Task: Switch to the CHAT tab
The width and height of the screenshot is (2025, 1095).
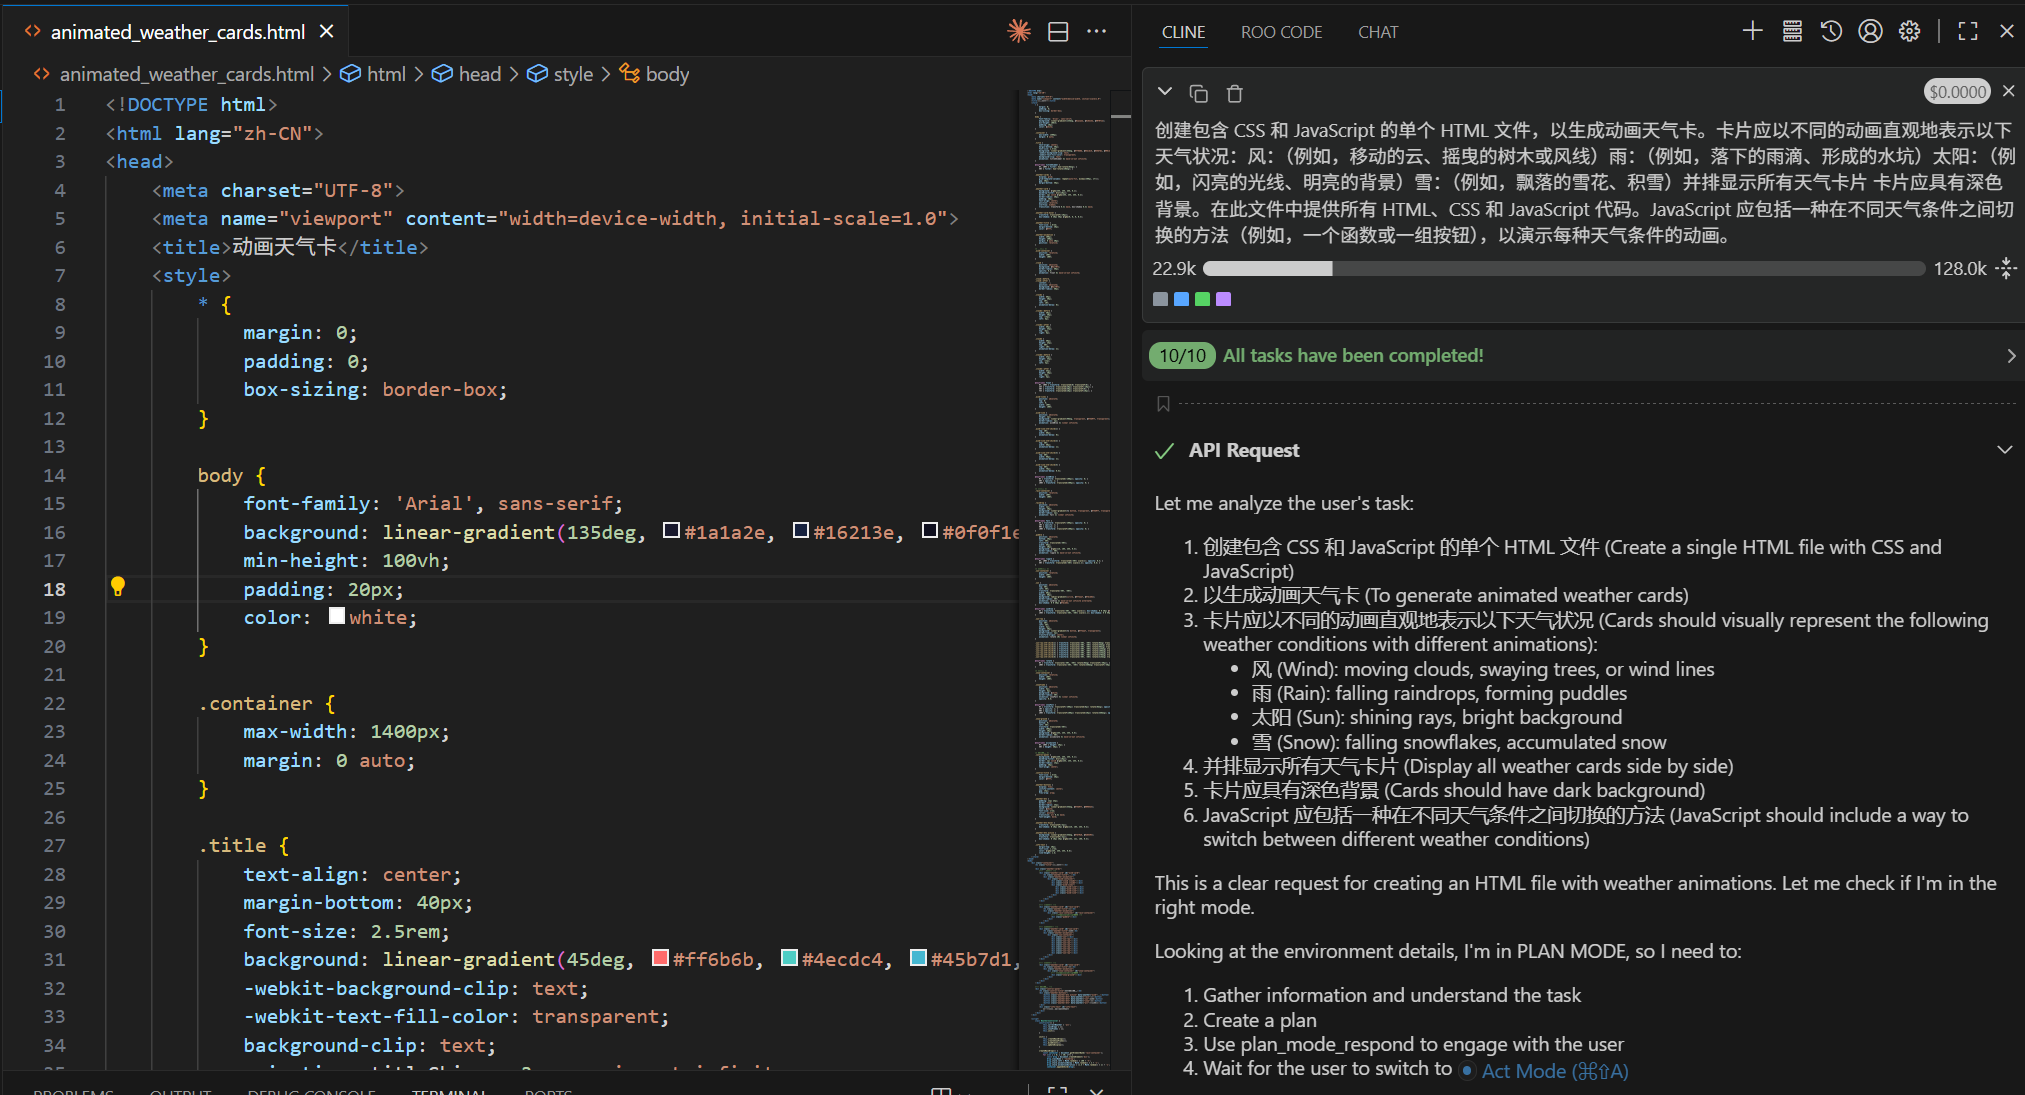Action: click(x=1377, y=32)
